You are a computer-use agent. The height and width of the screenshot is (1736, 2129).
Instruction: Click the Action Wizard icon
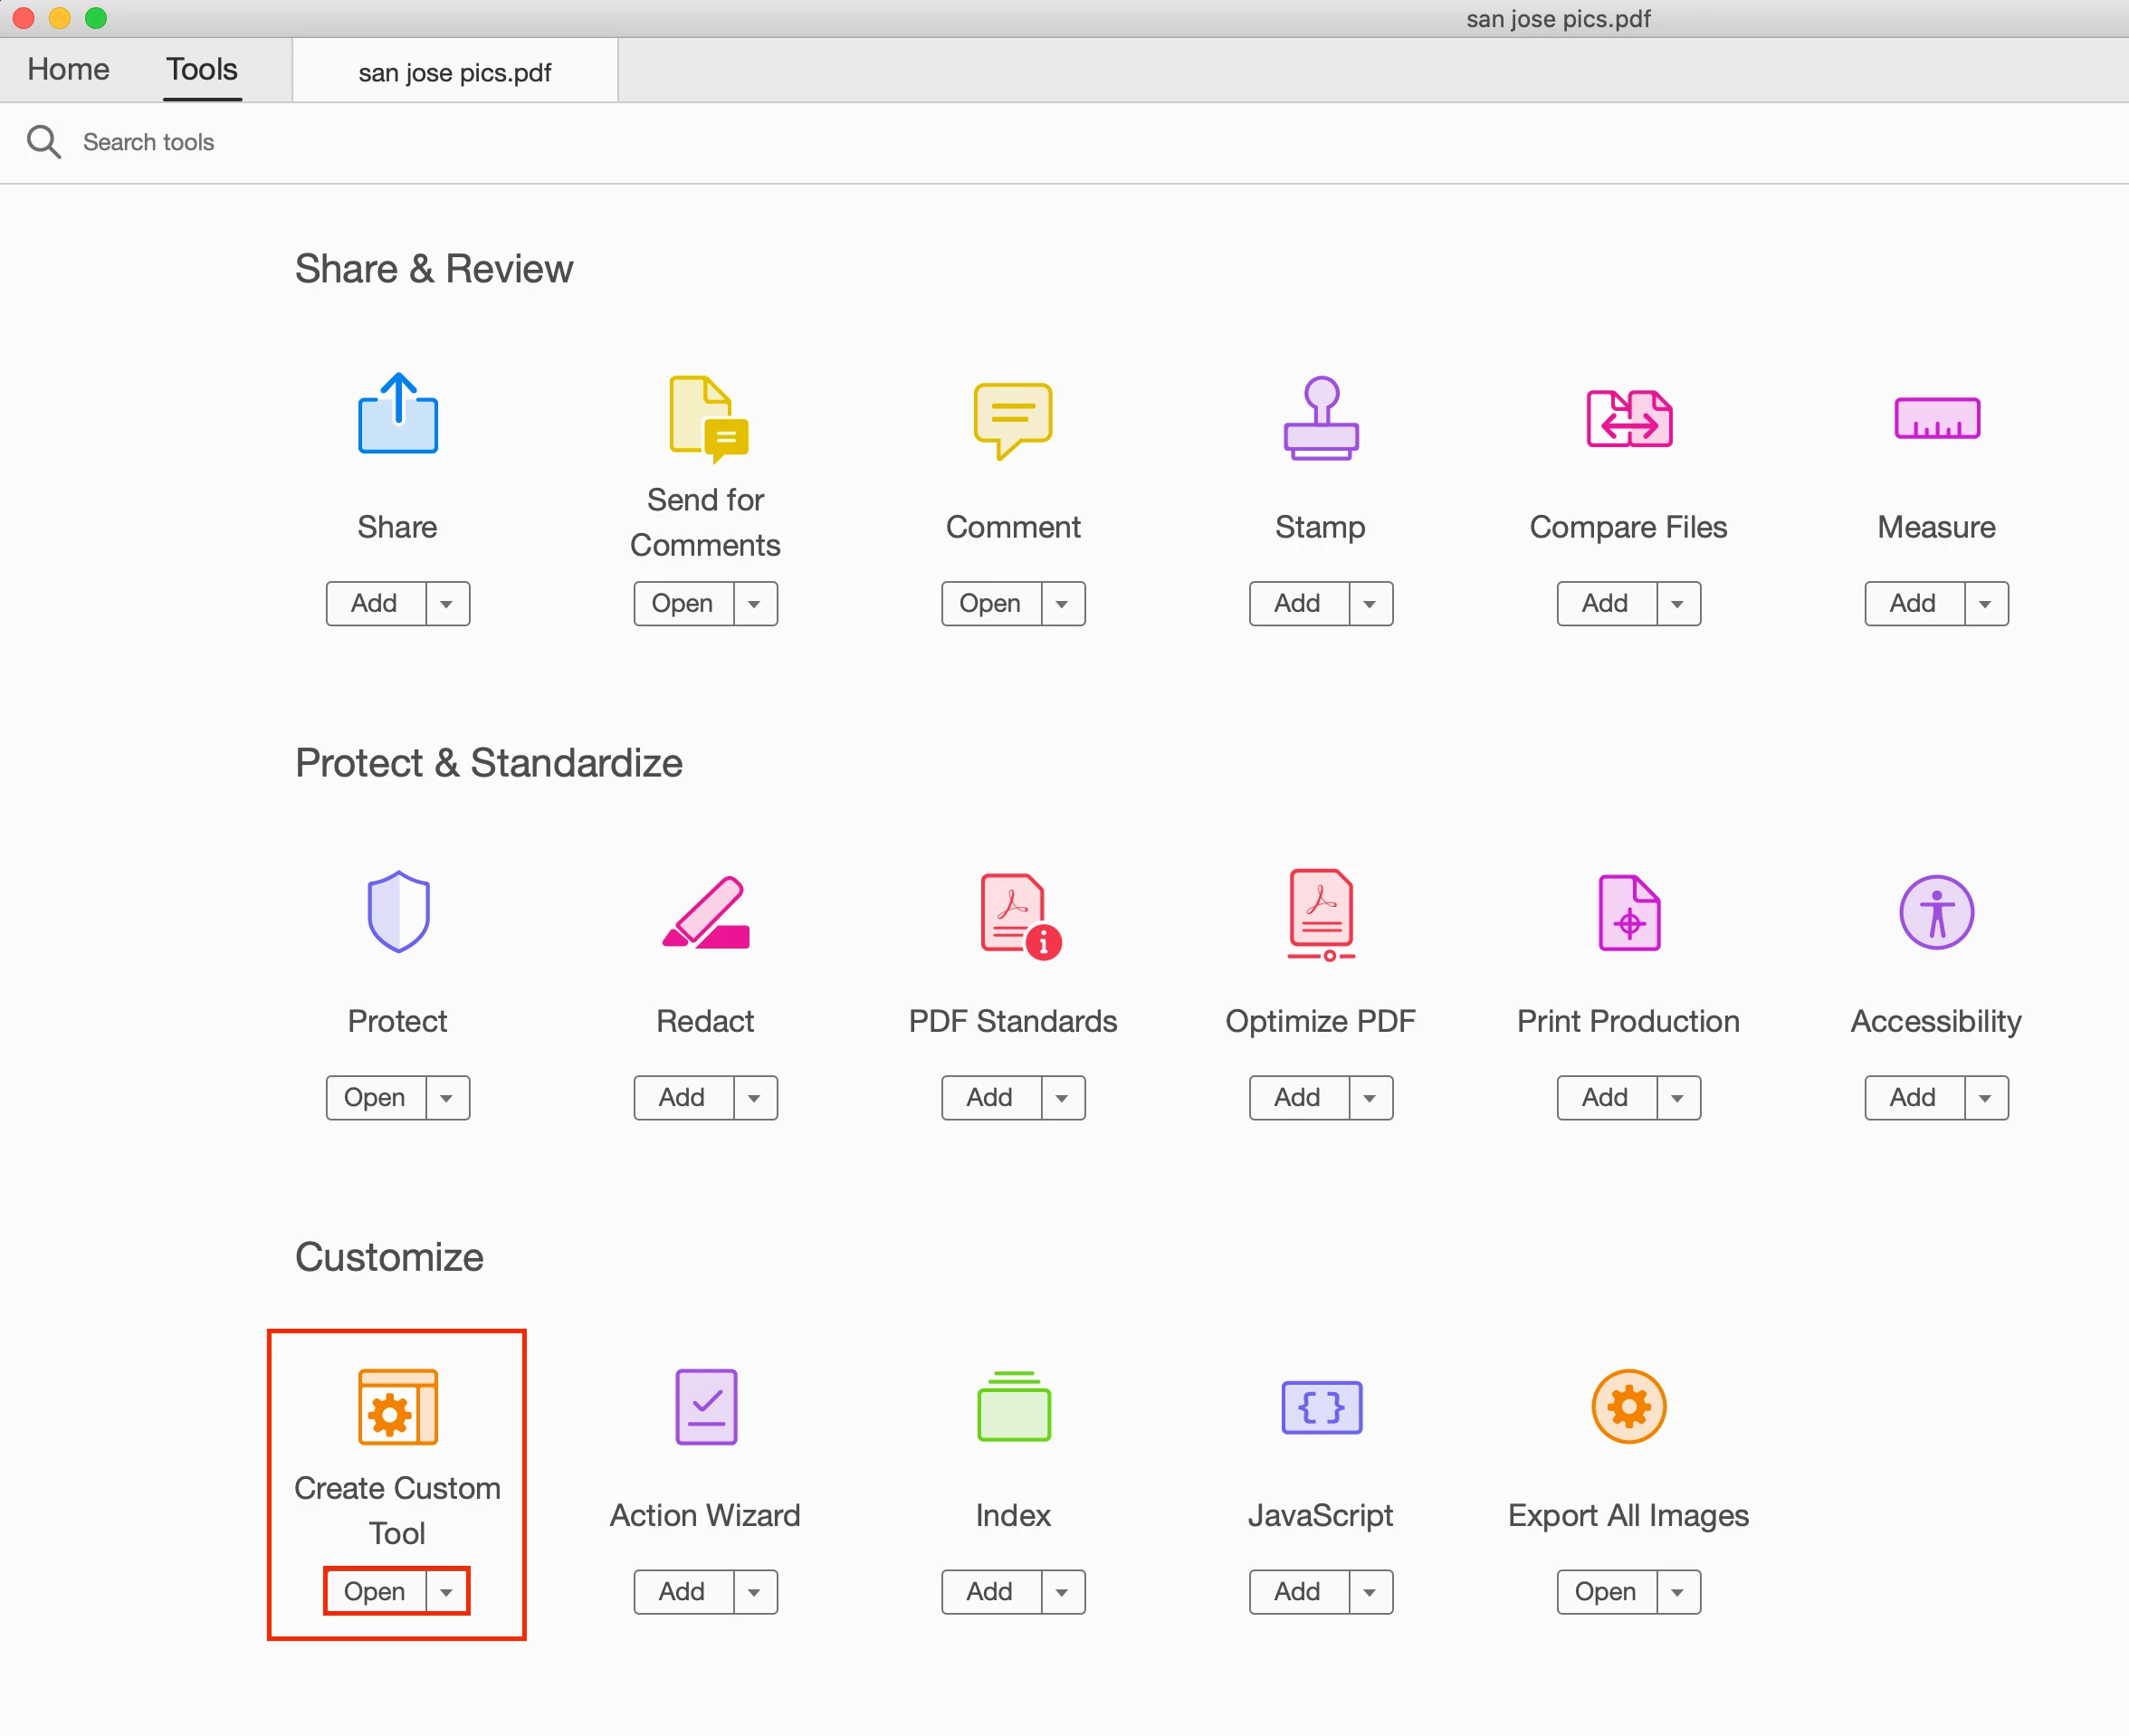705,1406
